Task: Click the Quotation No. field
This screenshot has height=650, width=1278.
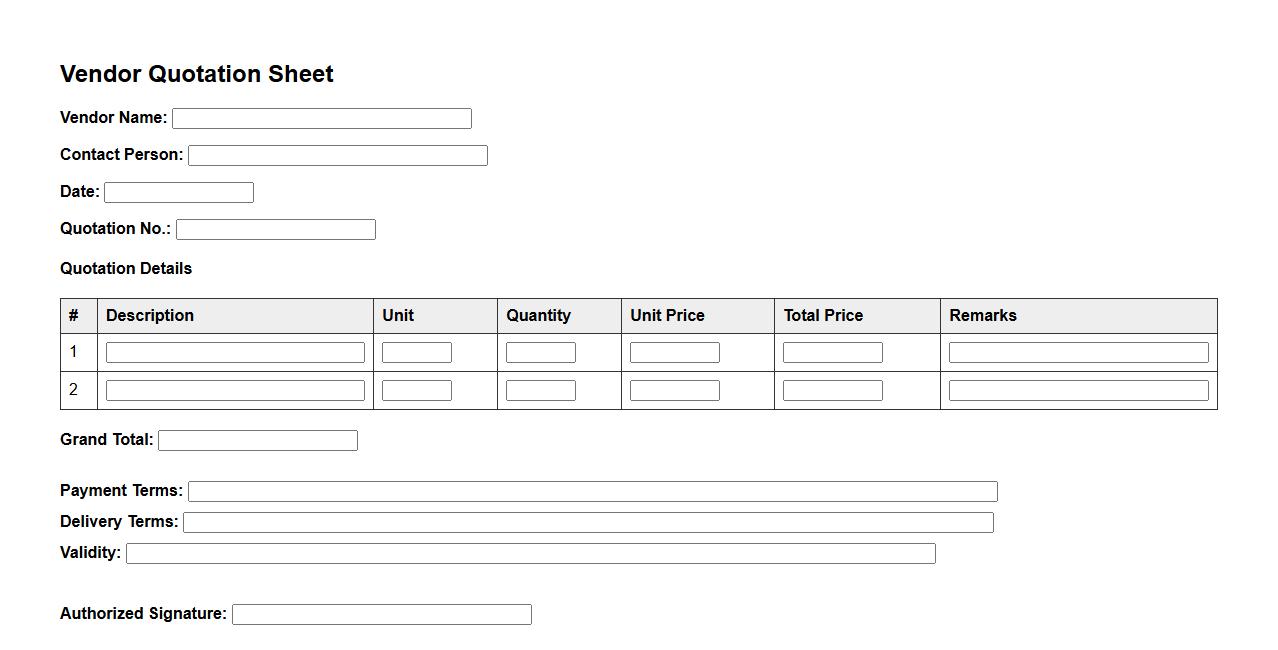Action: [x=275, y=229]
